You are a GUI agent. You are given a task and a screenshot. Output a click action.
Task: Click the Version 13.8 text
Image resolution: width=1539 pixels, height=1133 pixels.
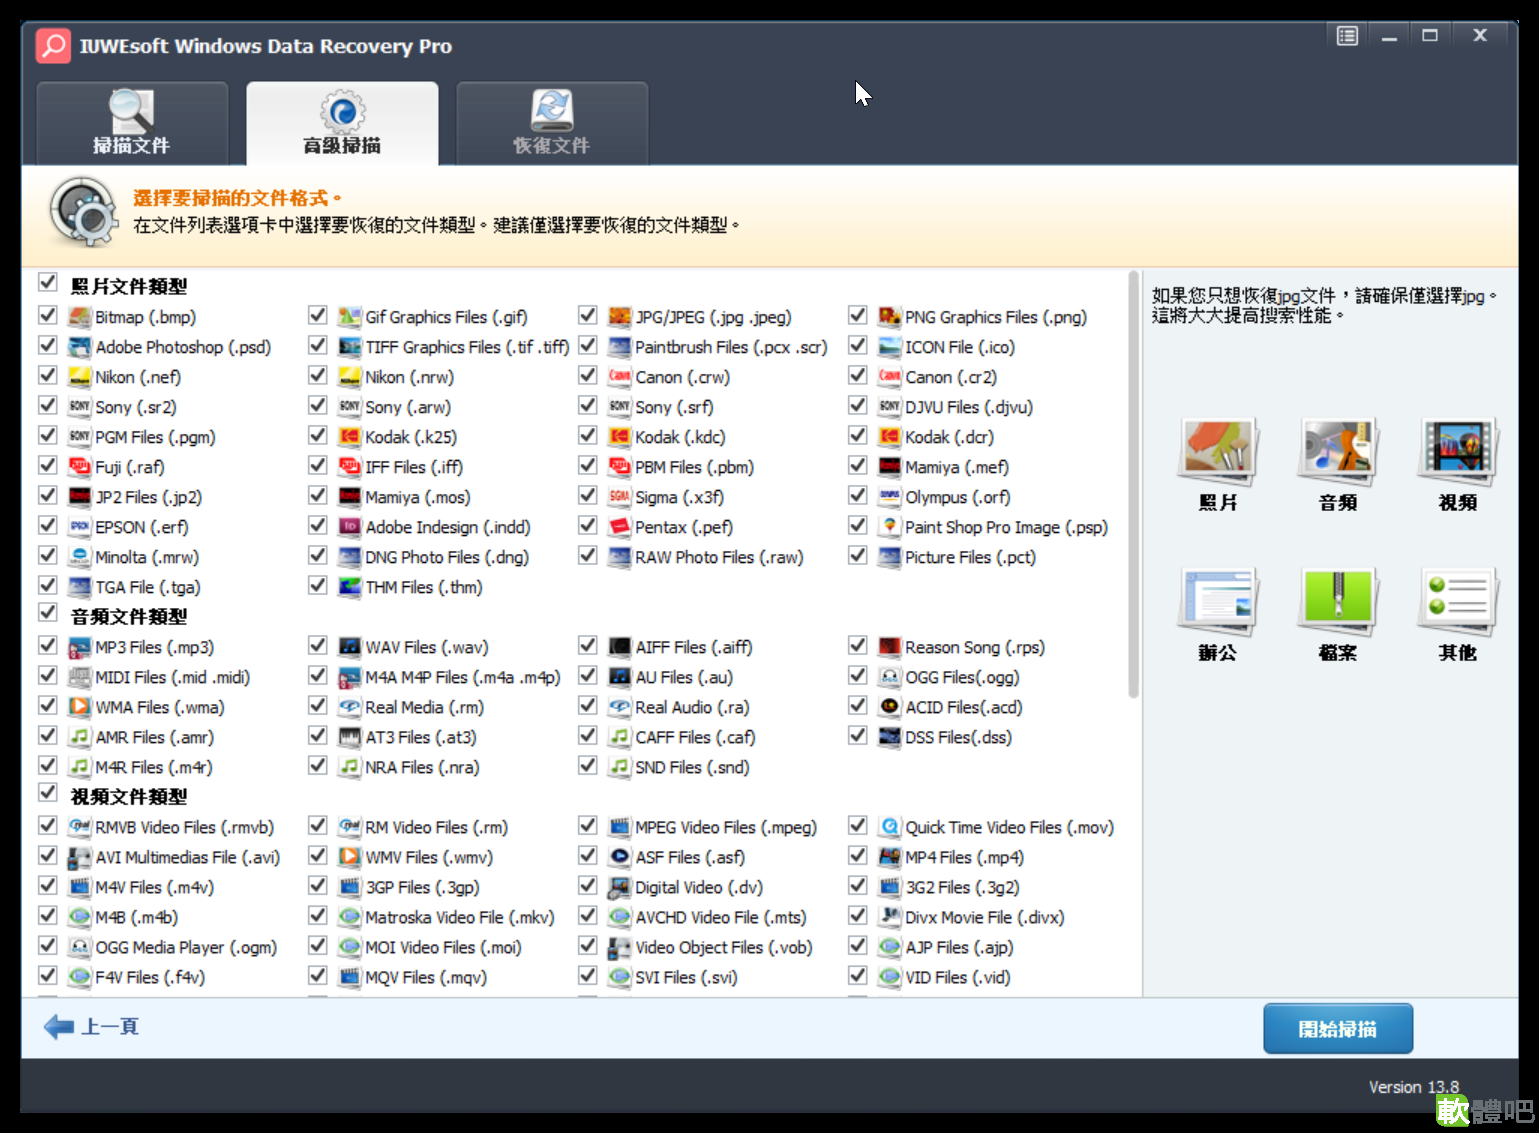1414,1087
